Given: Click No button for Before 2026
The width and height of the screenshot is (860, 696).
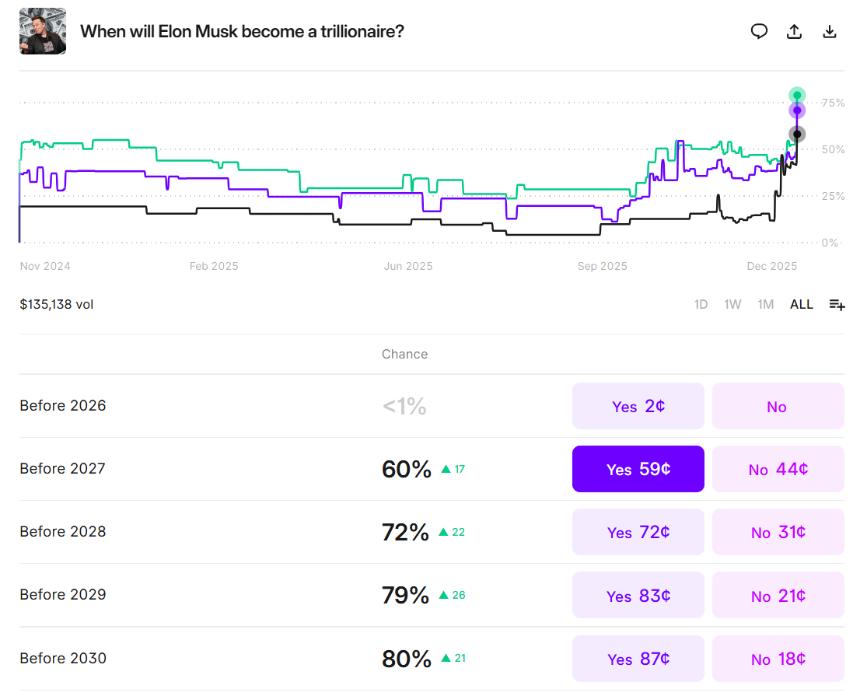Looking at the screenshot, I should [x=777, y=406].
